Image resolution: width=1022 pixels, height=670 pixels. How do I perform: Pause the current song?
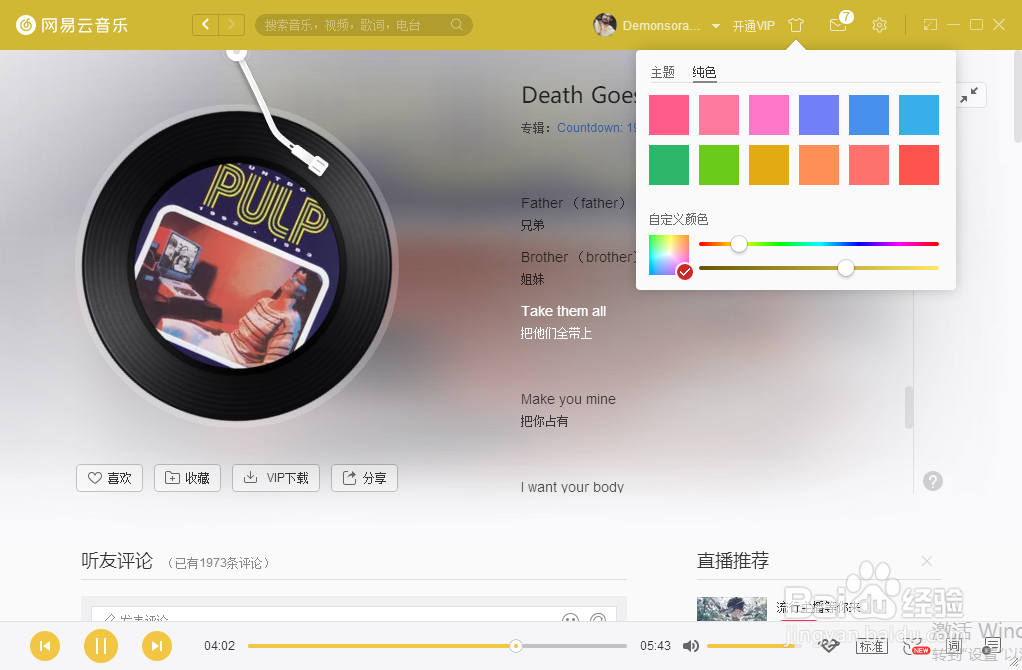101,646
